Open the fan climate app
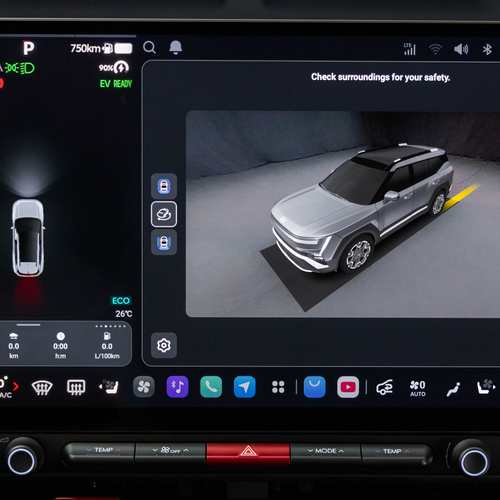The height and width of the screenshot is (500, 500). pyautogui.click(x=144, y=387)
